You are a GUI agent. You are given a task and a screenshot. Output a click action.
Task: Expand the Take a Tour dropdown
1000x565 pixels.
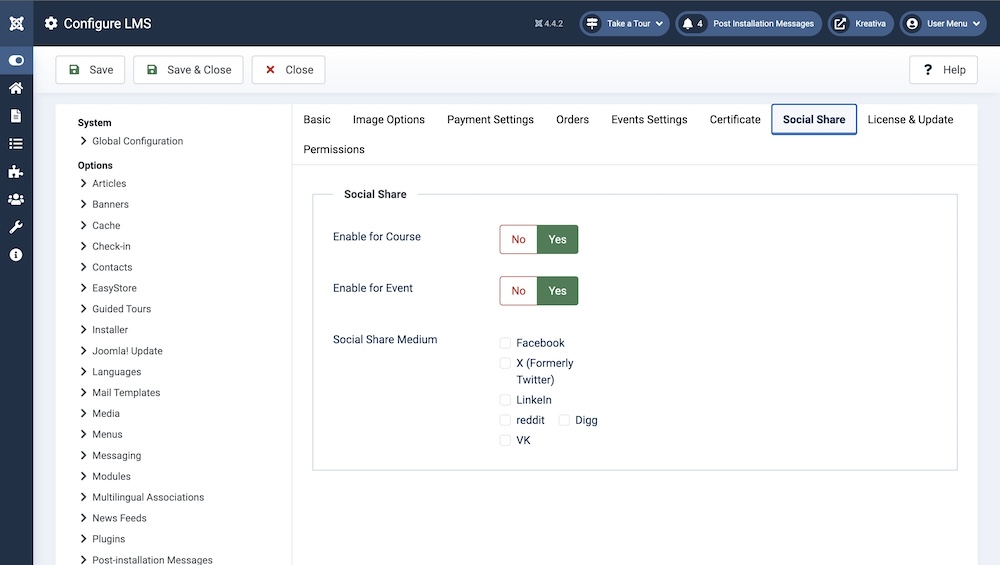pyautogui.click(x=625, y=23)
